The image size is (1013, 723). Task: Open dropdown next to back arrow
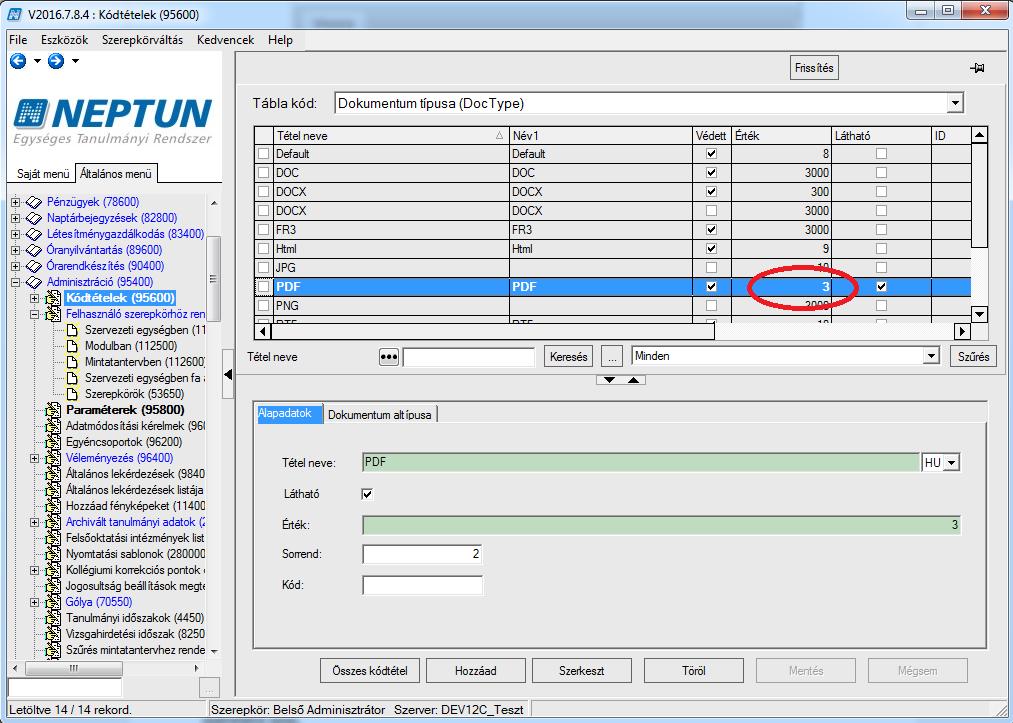pos(37,61)
